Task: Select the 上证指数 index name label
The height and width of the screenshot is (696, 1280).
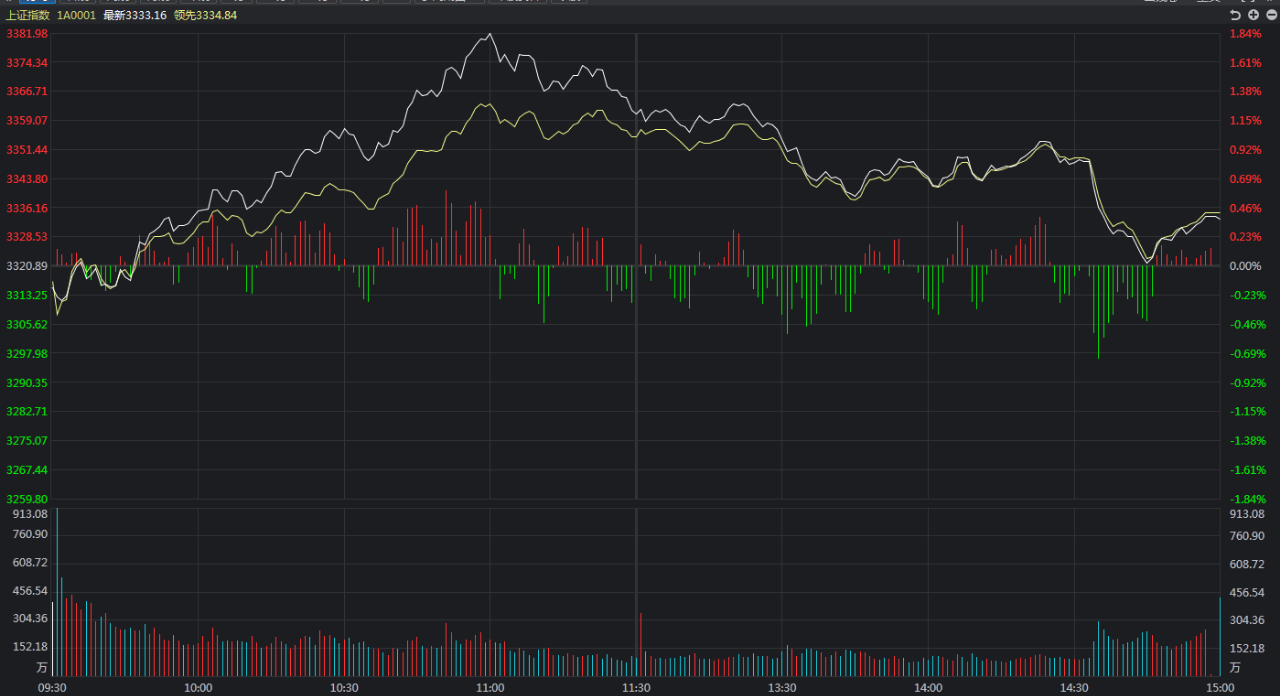Action: point(28,15)
